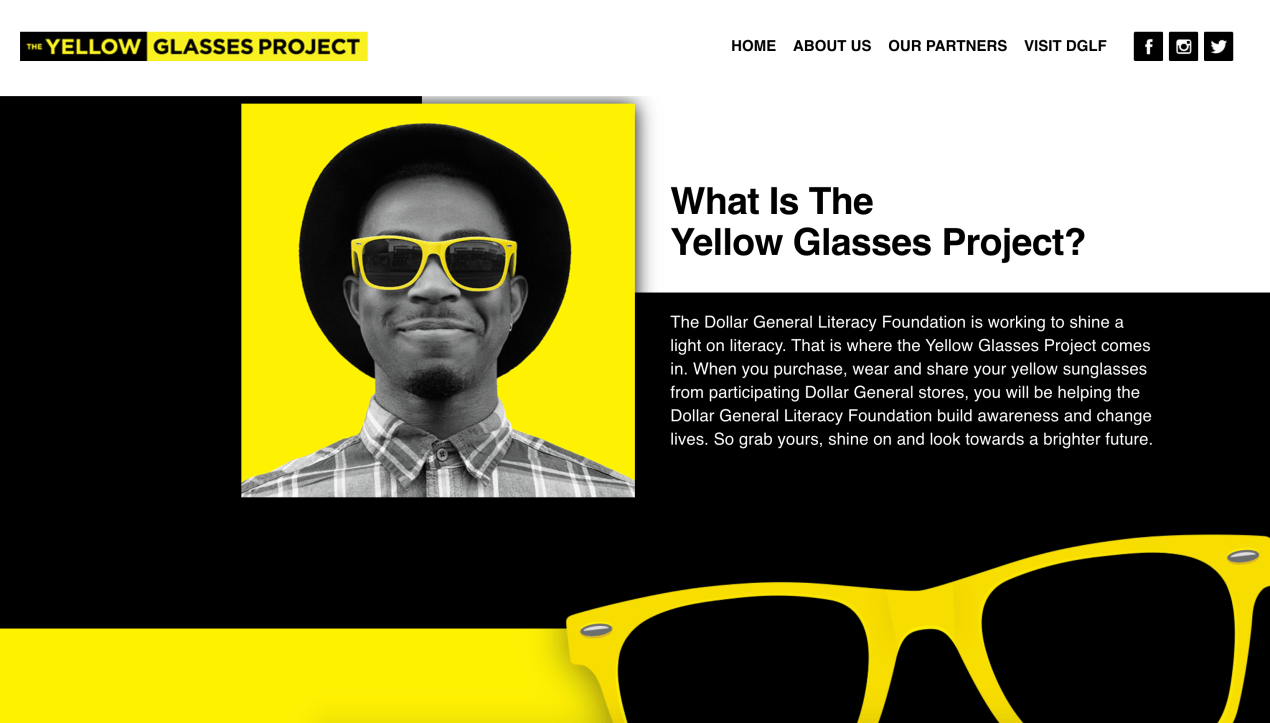Open the Instagram social icon
Viewport: 1270px width, 723px height.
pos(1183,46)
